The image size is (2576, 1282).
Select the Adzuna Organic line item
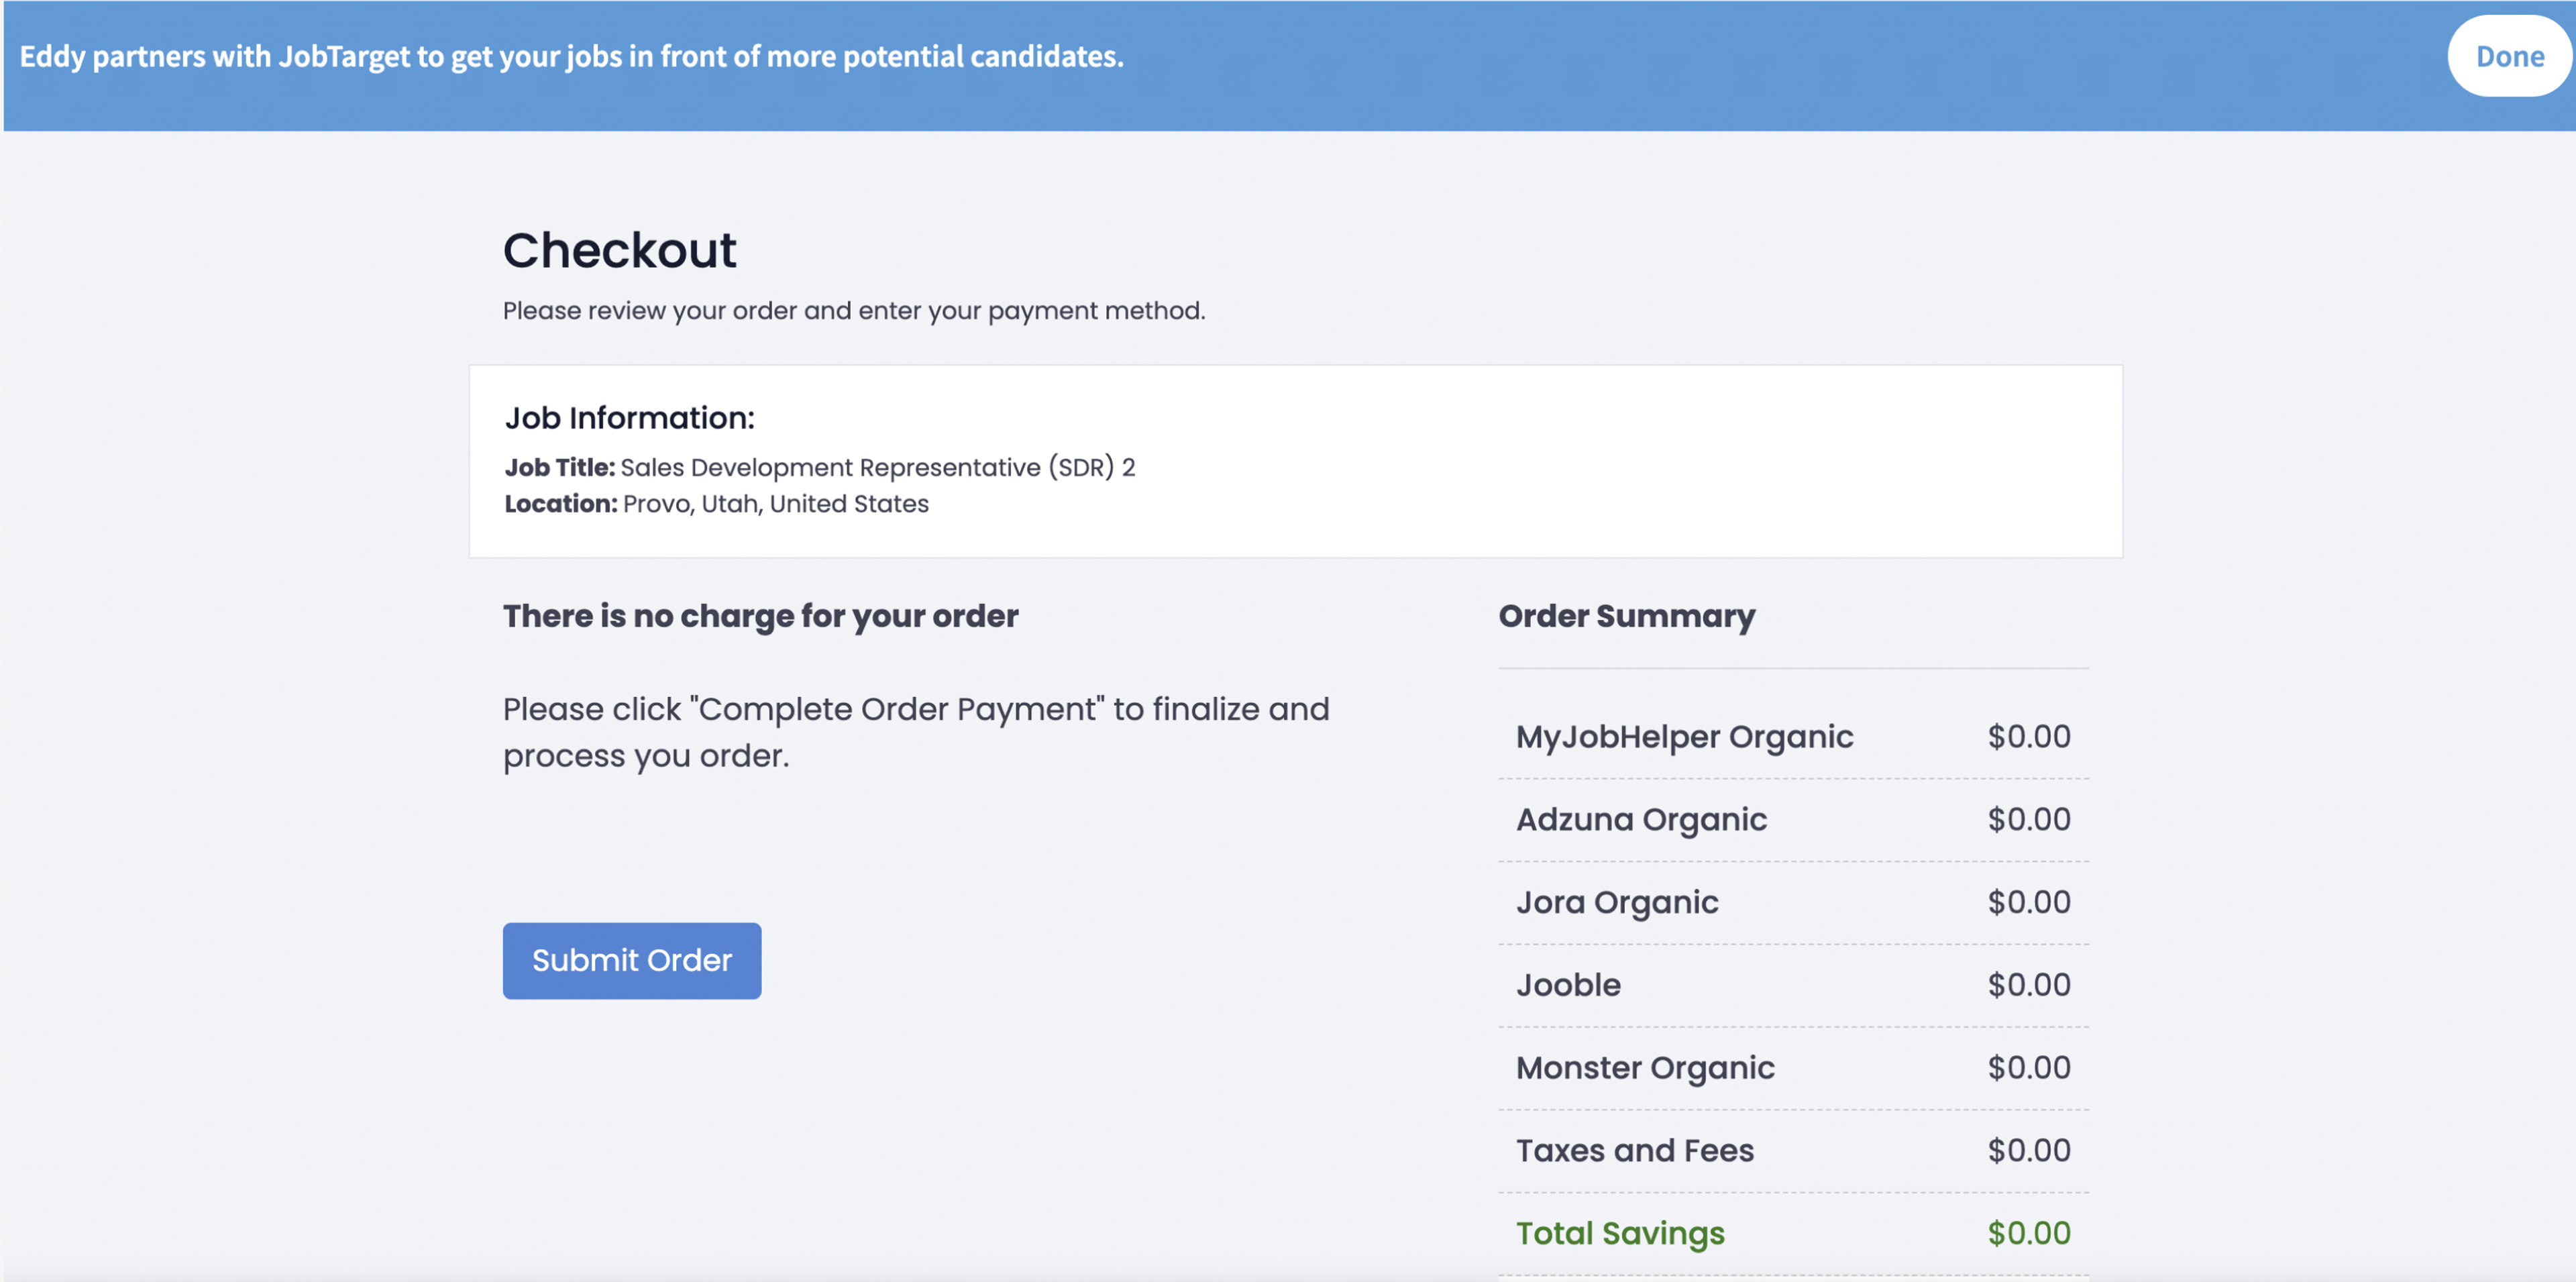pos(1793,820)
